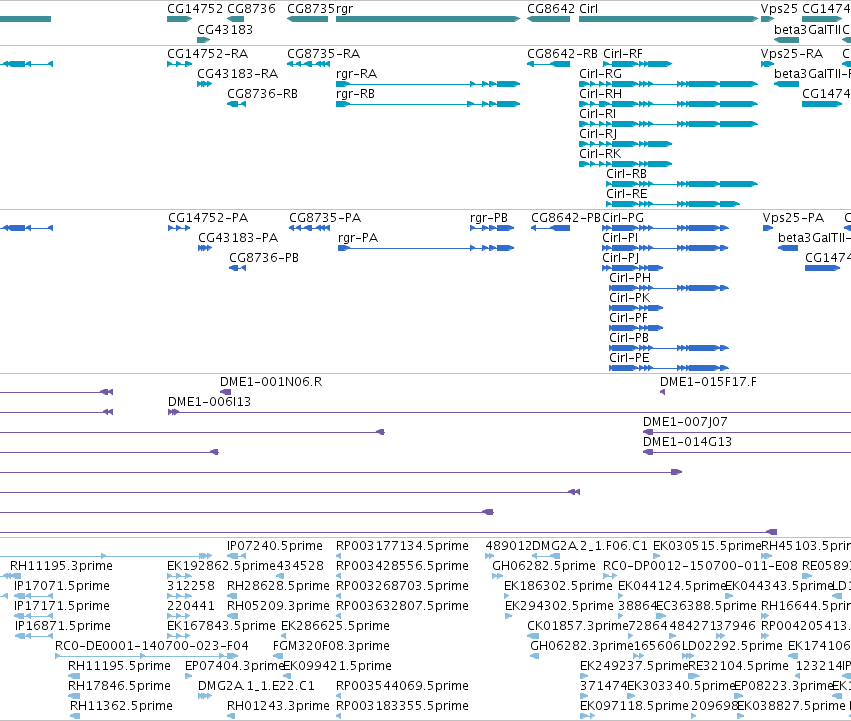Click protein Cirl-PF
This screenshot has width=851, height=721.
(x=636, y=328)
